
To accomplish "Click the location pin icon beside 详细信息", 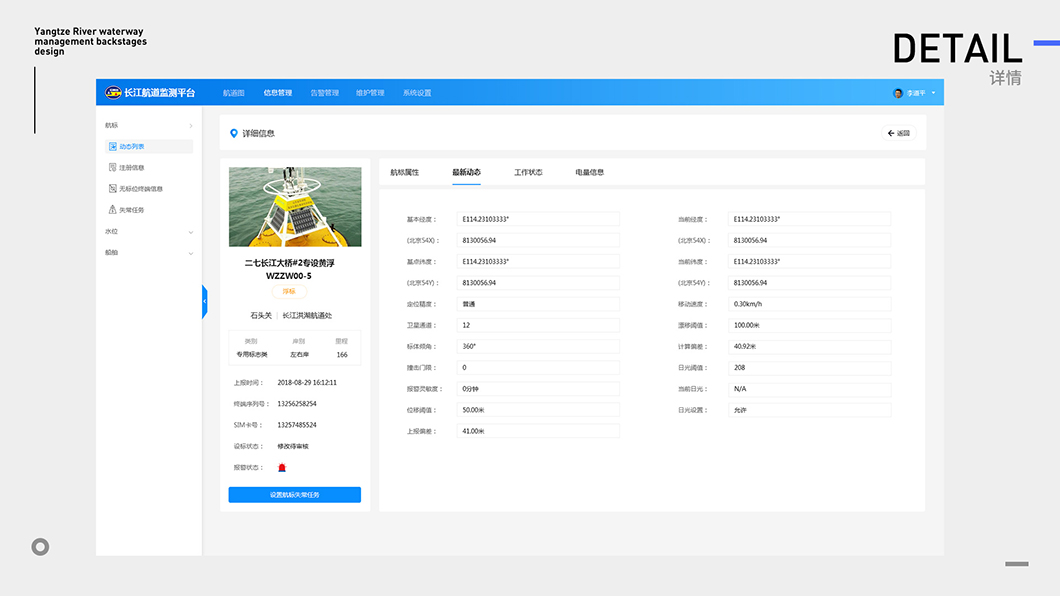I will 234,133.
